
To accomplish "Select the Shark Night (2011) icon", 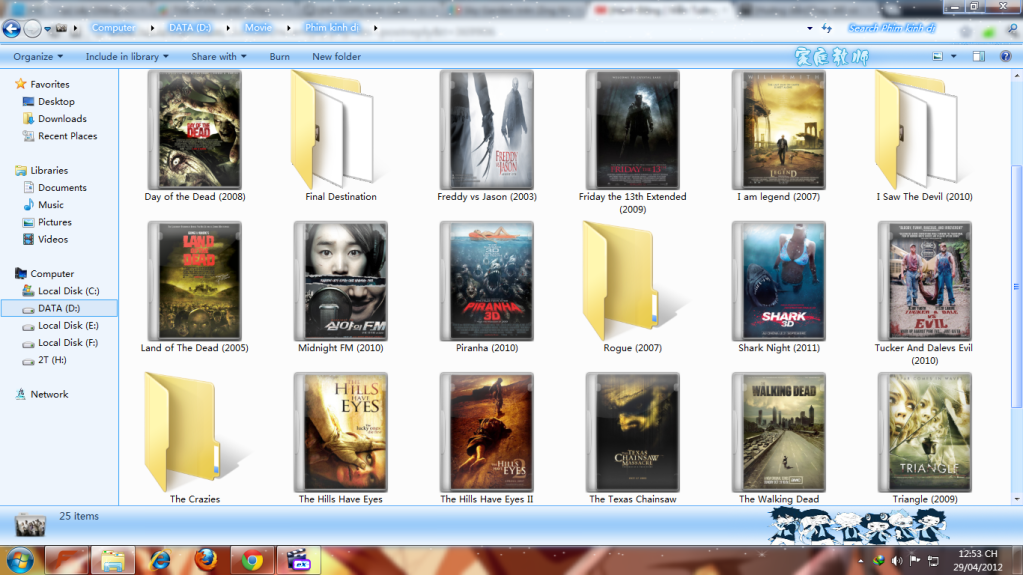I will (779, 281).
